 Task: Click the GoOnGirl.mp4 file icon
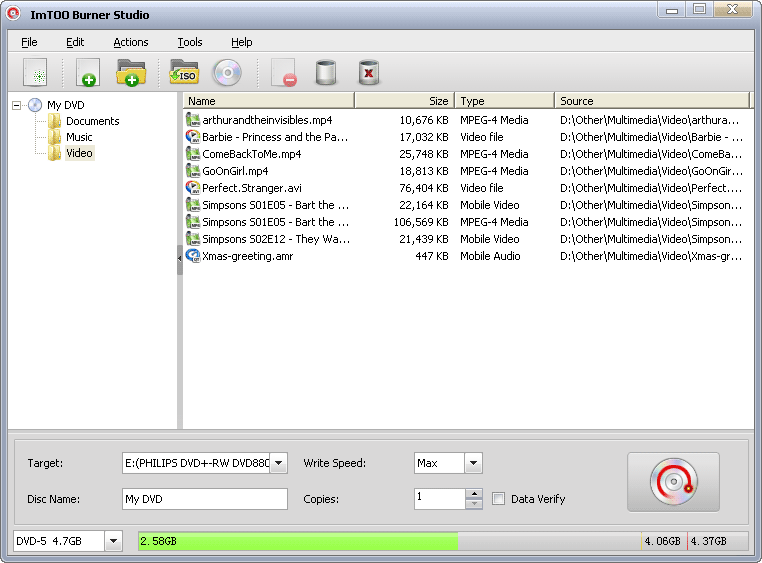pos(193,171)
